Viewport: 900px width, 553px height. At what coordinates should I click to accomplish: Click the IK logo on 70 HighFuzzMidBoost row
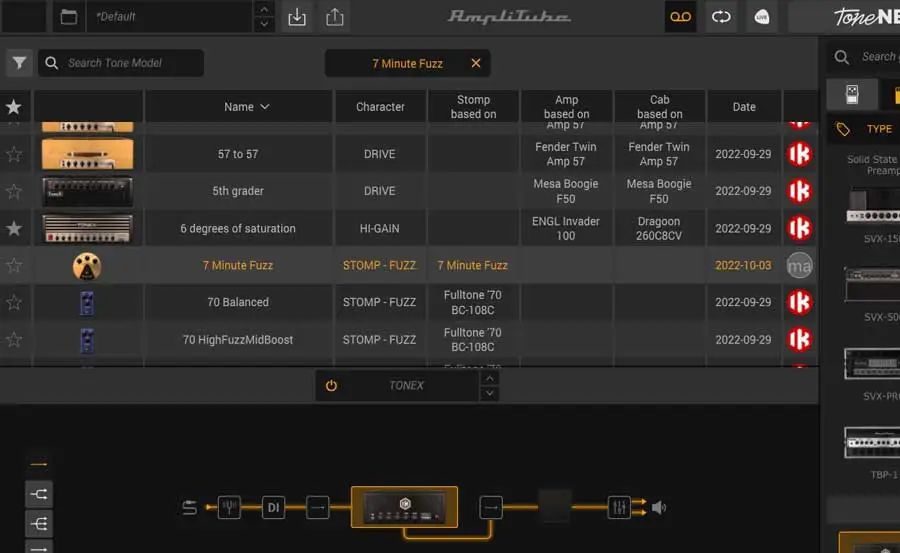point(799,339)
